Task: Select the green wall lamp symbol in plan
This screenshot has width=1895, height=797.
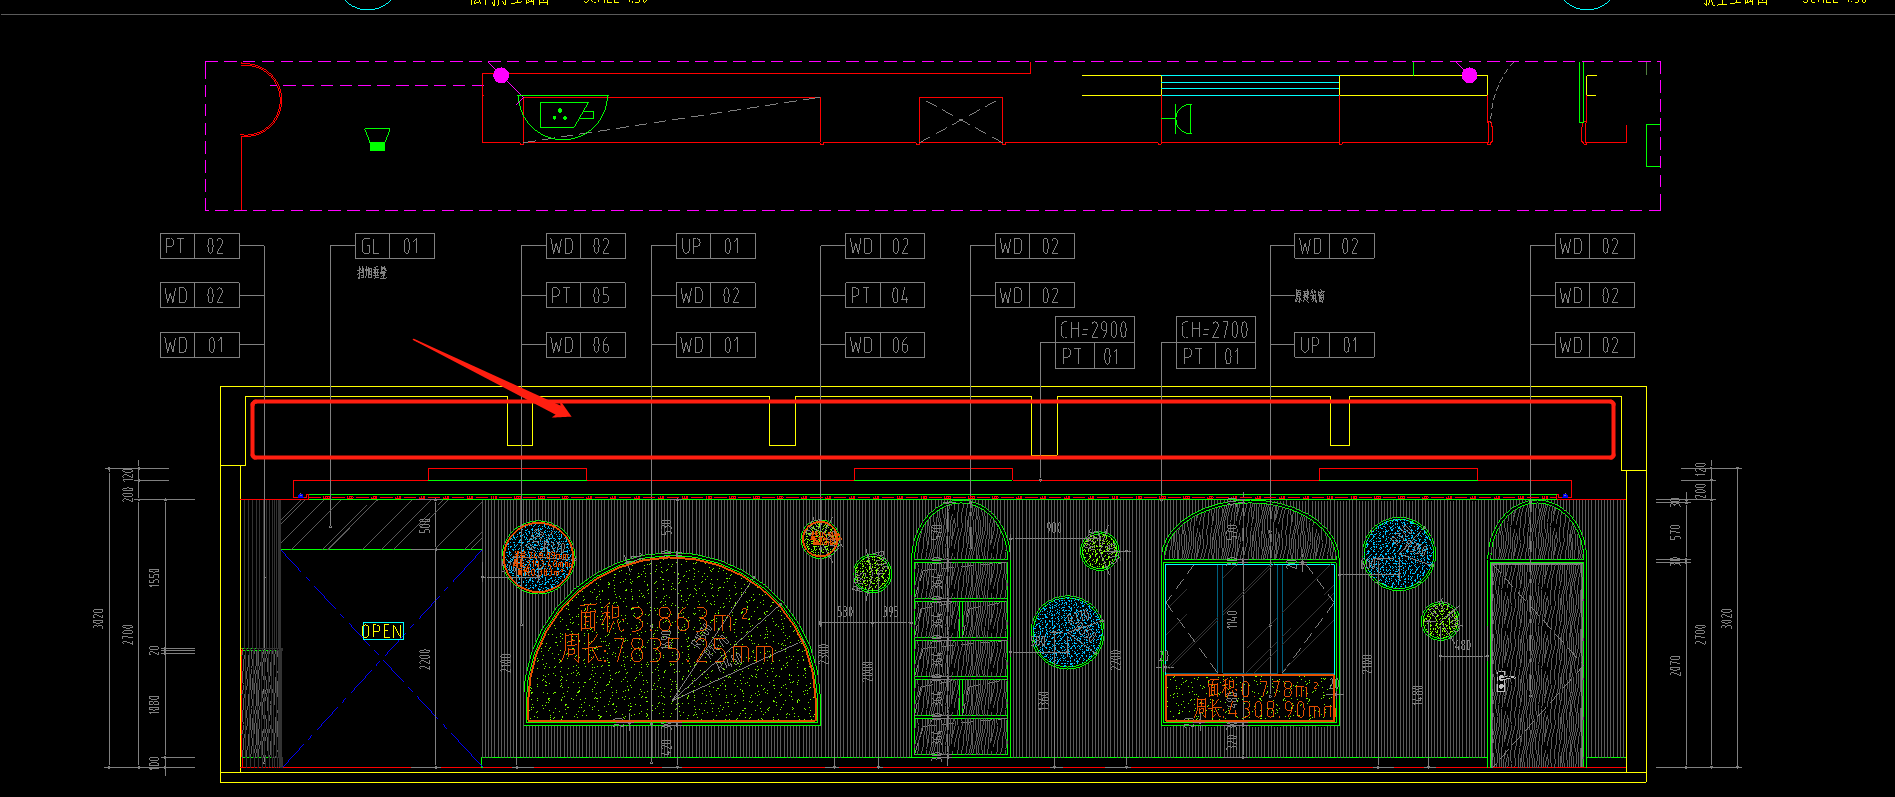Action: click(x=1179, y=118)
